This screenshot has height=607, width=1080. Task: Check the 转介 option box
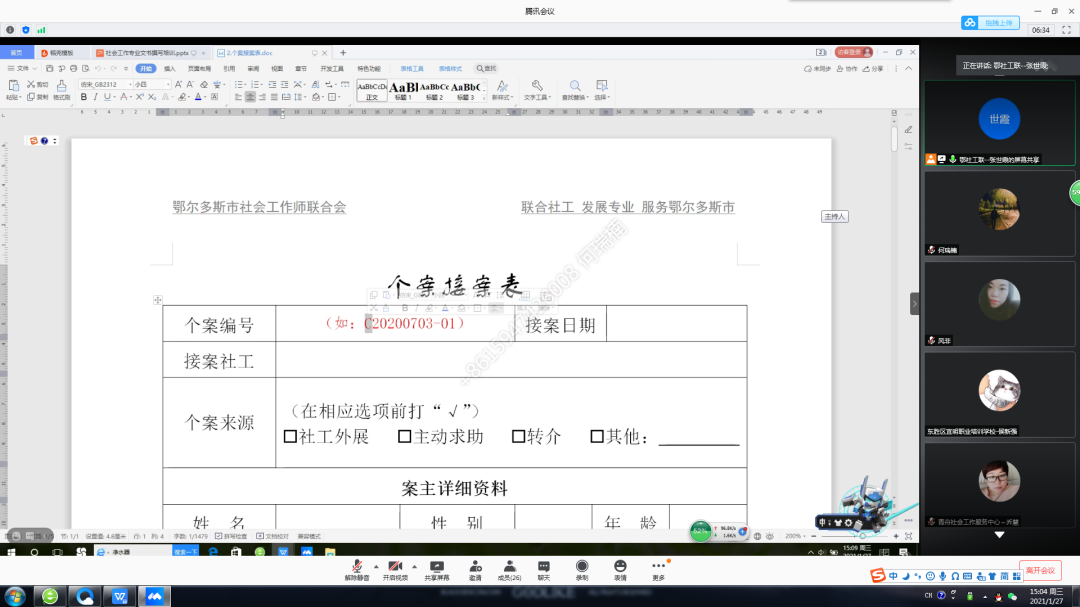click(518, 437)
